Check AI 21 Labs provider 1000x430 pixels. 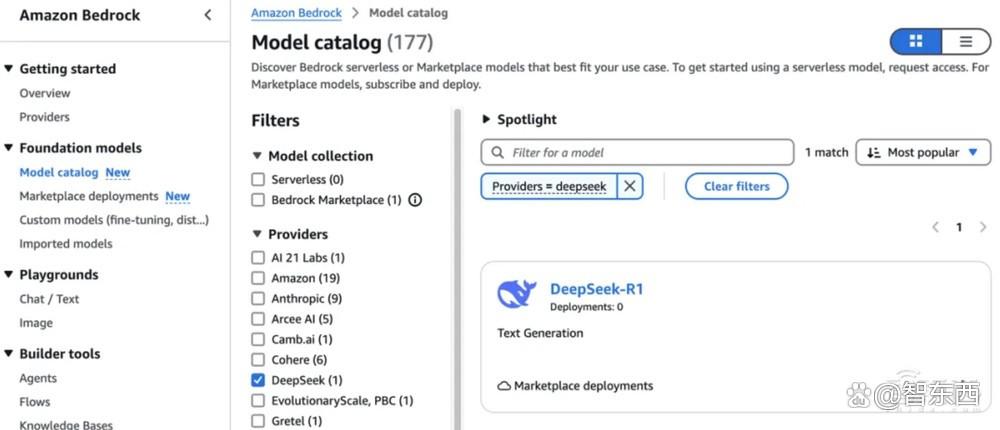pos(258,258)
